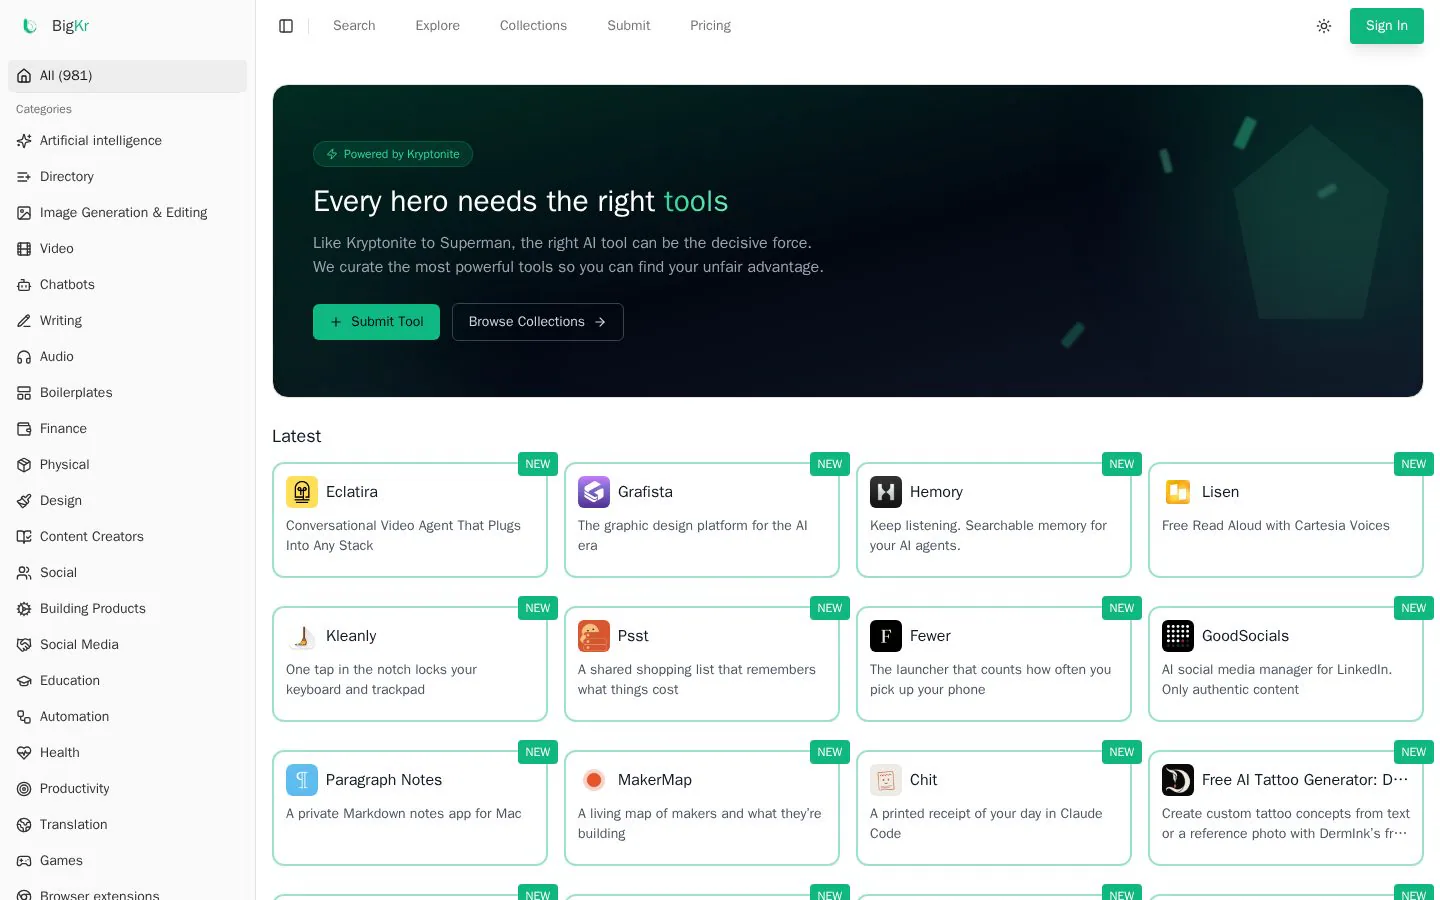Click the BigKr logo icon
The height and width of the screenshot is (900, 1440).
tap(30, 26)
